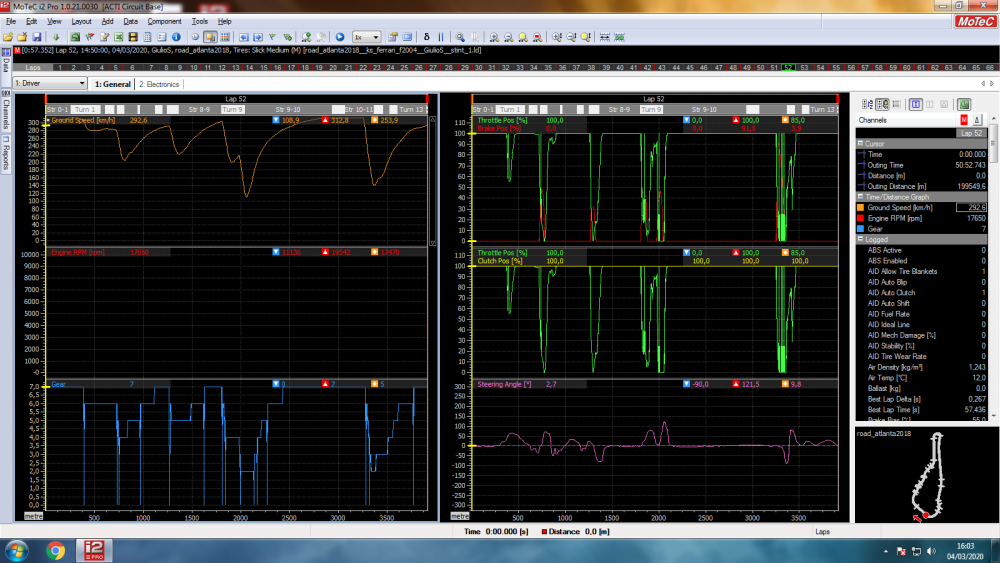This screenshot has width=1000, height=563.
Task: Click the last toolbar icon with green dashes
Action: click(x=619, y=37)
